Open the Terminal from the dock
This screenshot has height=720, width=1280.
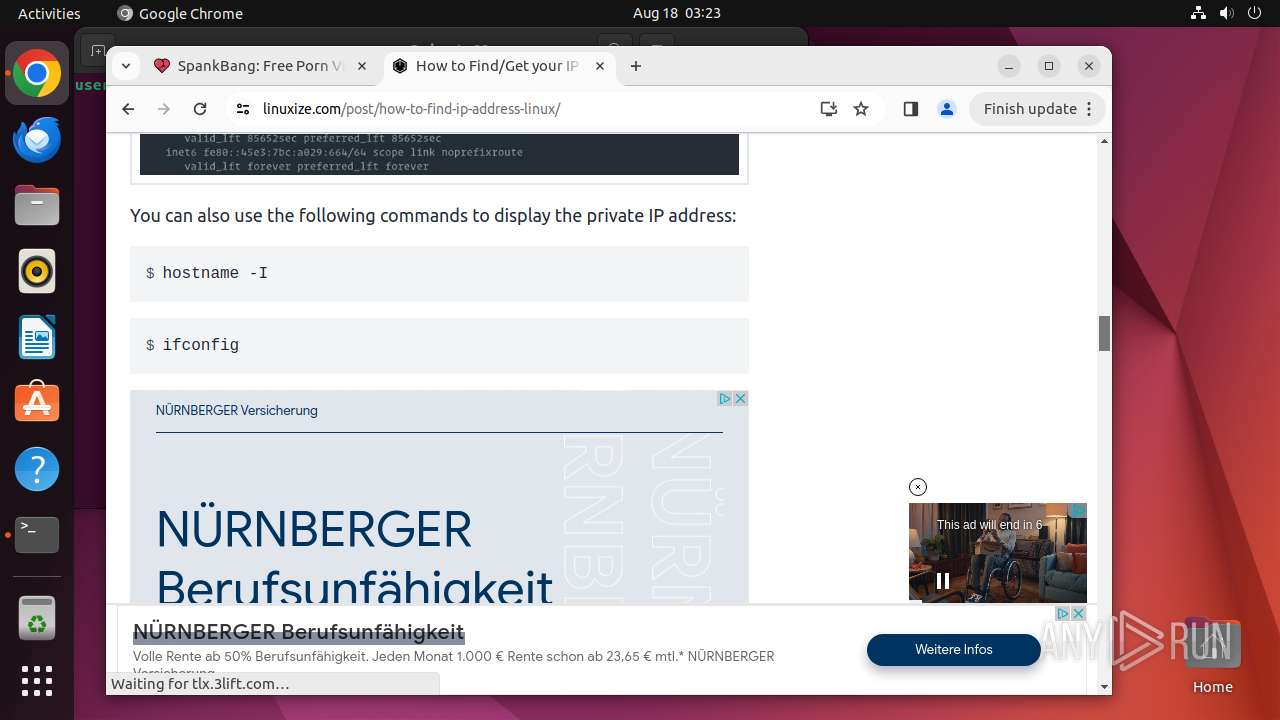click(37, 535)
